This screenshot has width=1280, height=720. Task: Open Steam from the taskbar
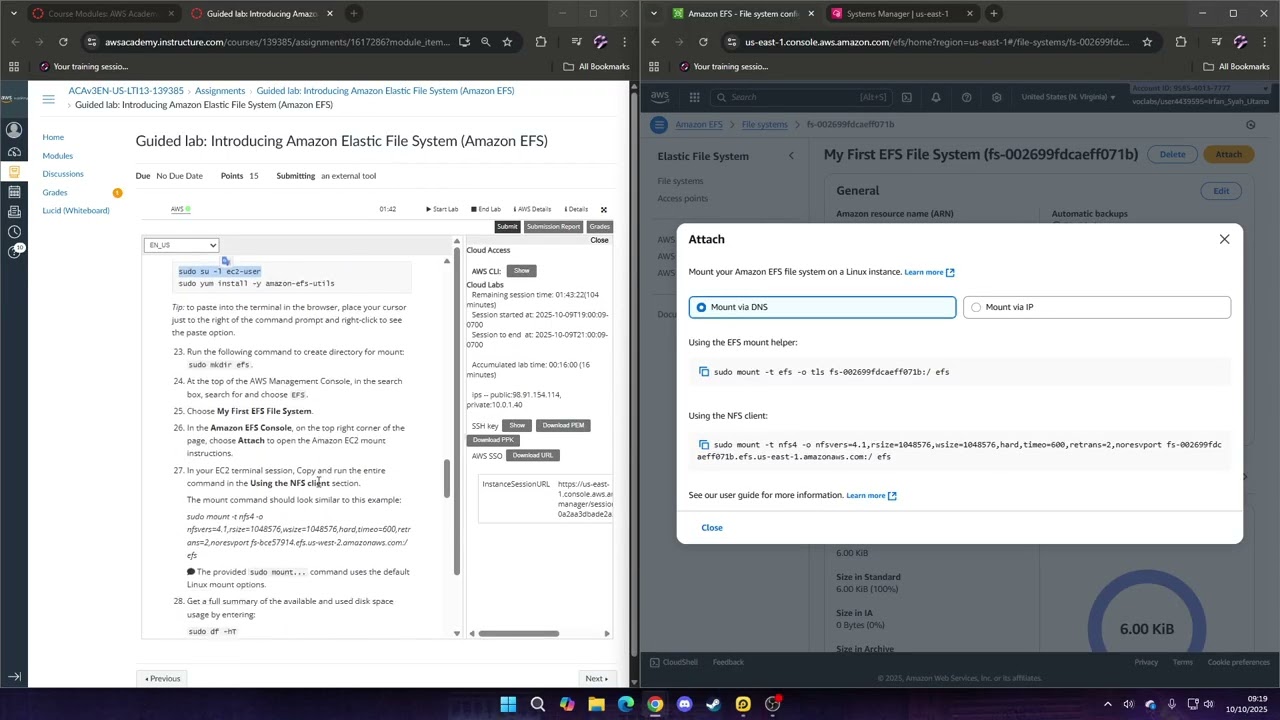[713, 704]
